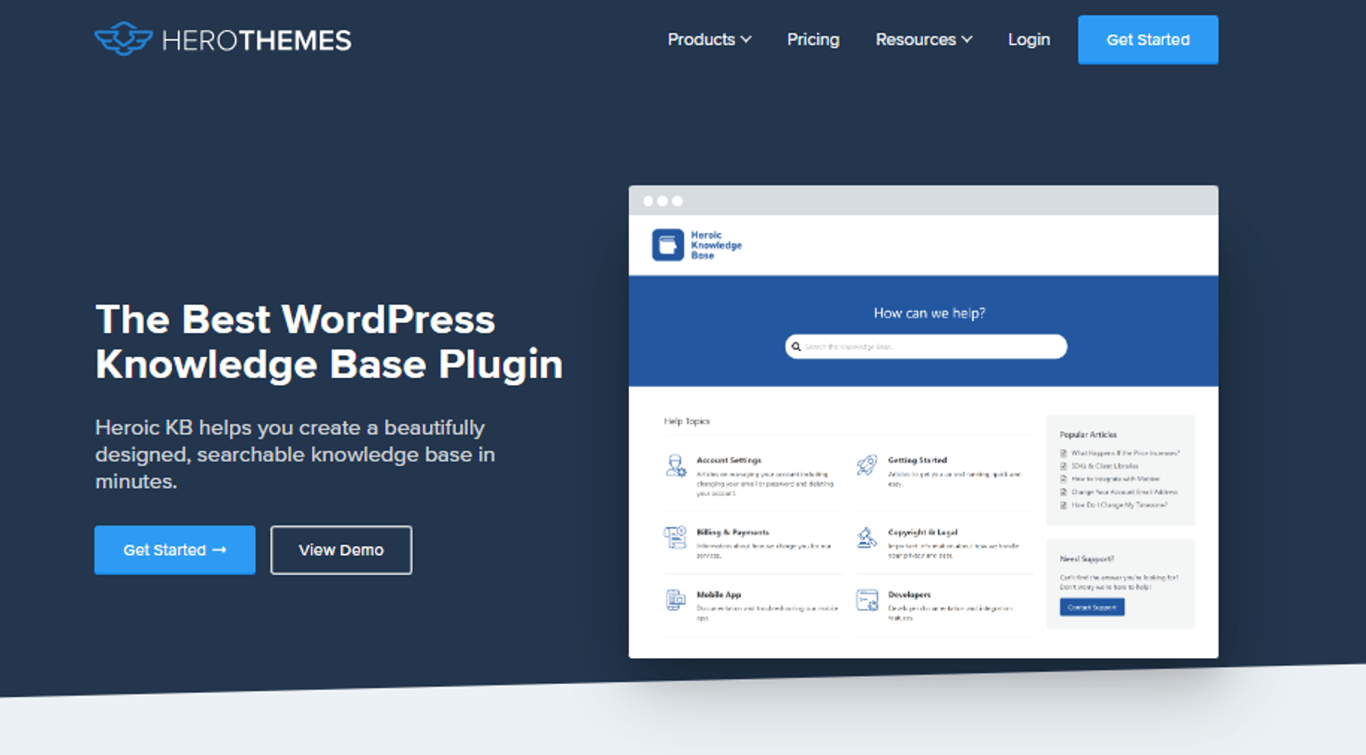Select the 'Getting Started' topic title
Image resolution: width=1366 pixels, height=755 pixels.
coord(917,460)
